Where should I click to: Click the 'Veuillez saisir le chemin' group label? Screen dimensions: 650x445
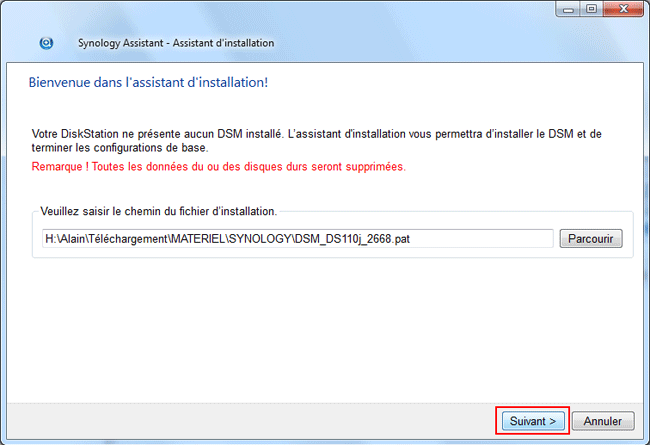click(158, 211)
